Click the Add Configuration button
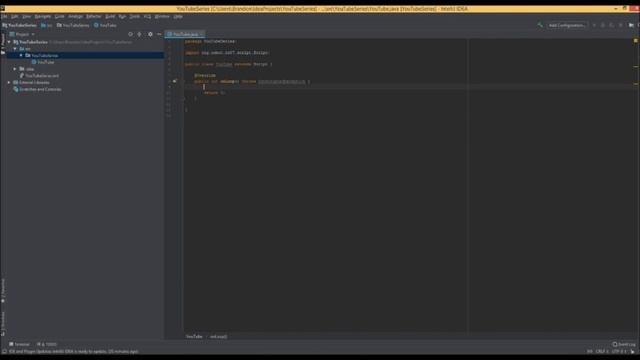Image resolution: width=640 pixels, height=360 pixels. pyautogui.click(x=567, y=25)
